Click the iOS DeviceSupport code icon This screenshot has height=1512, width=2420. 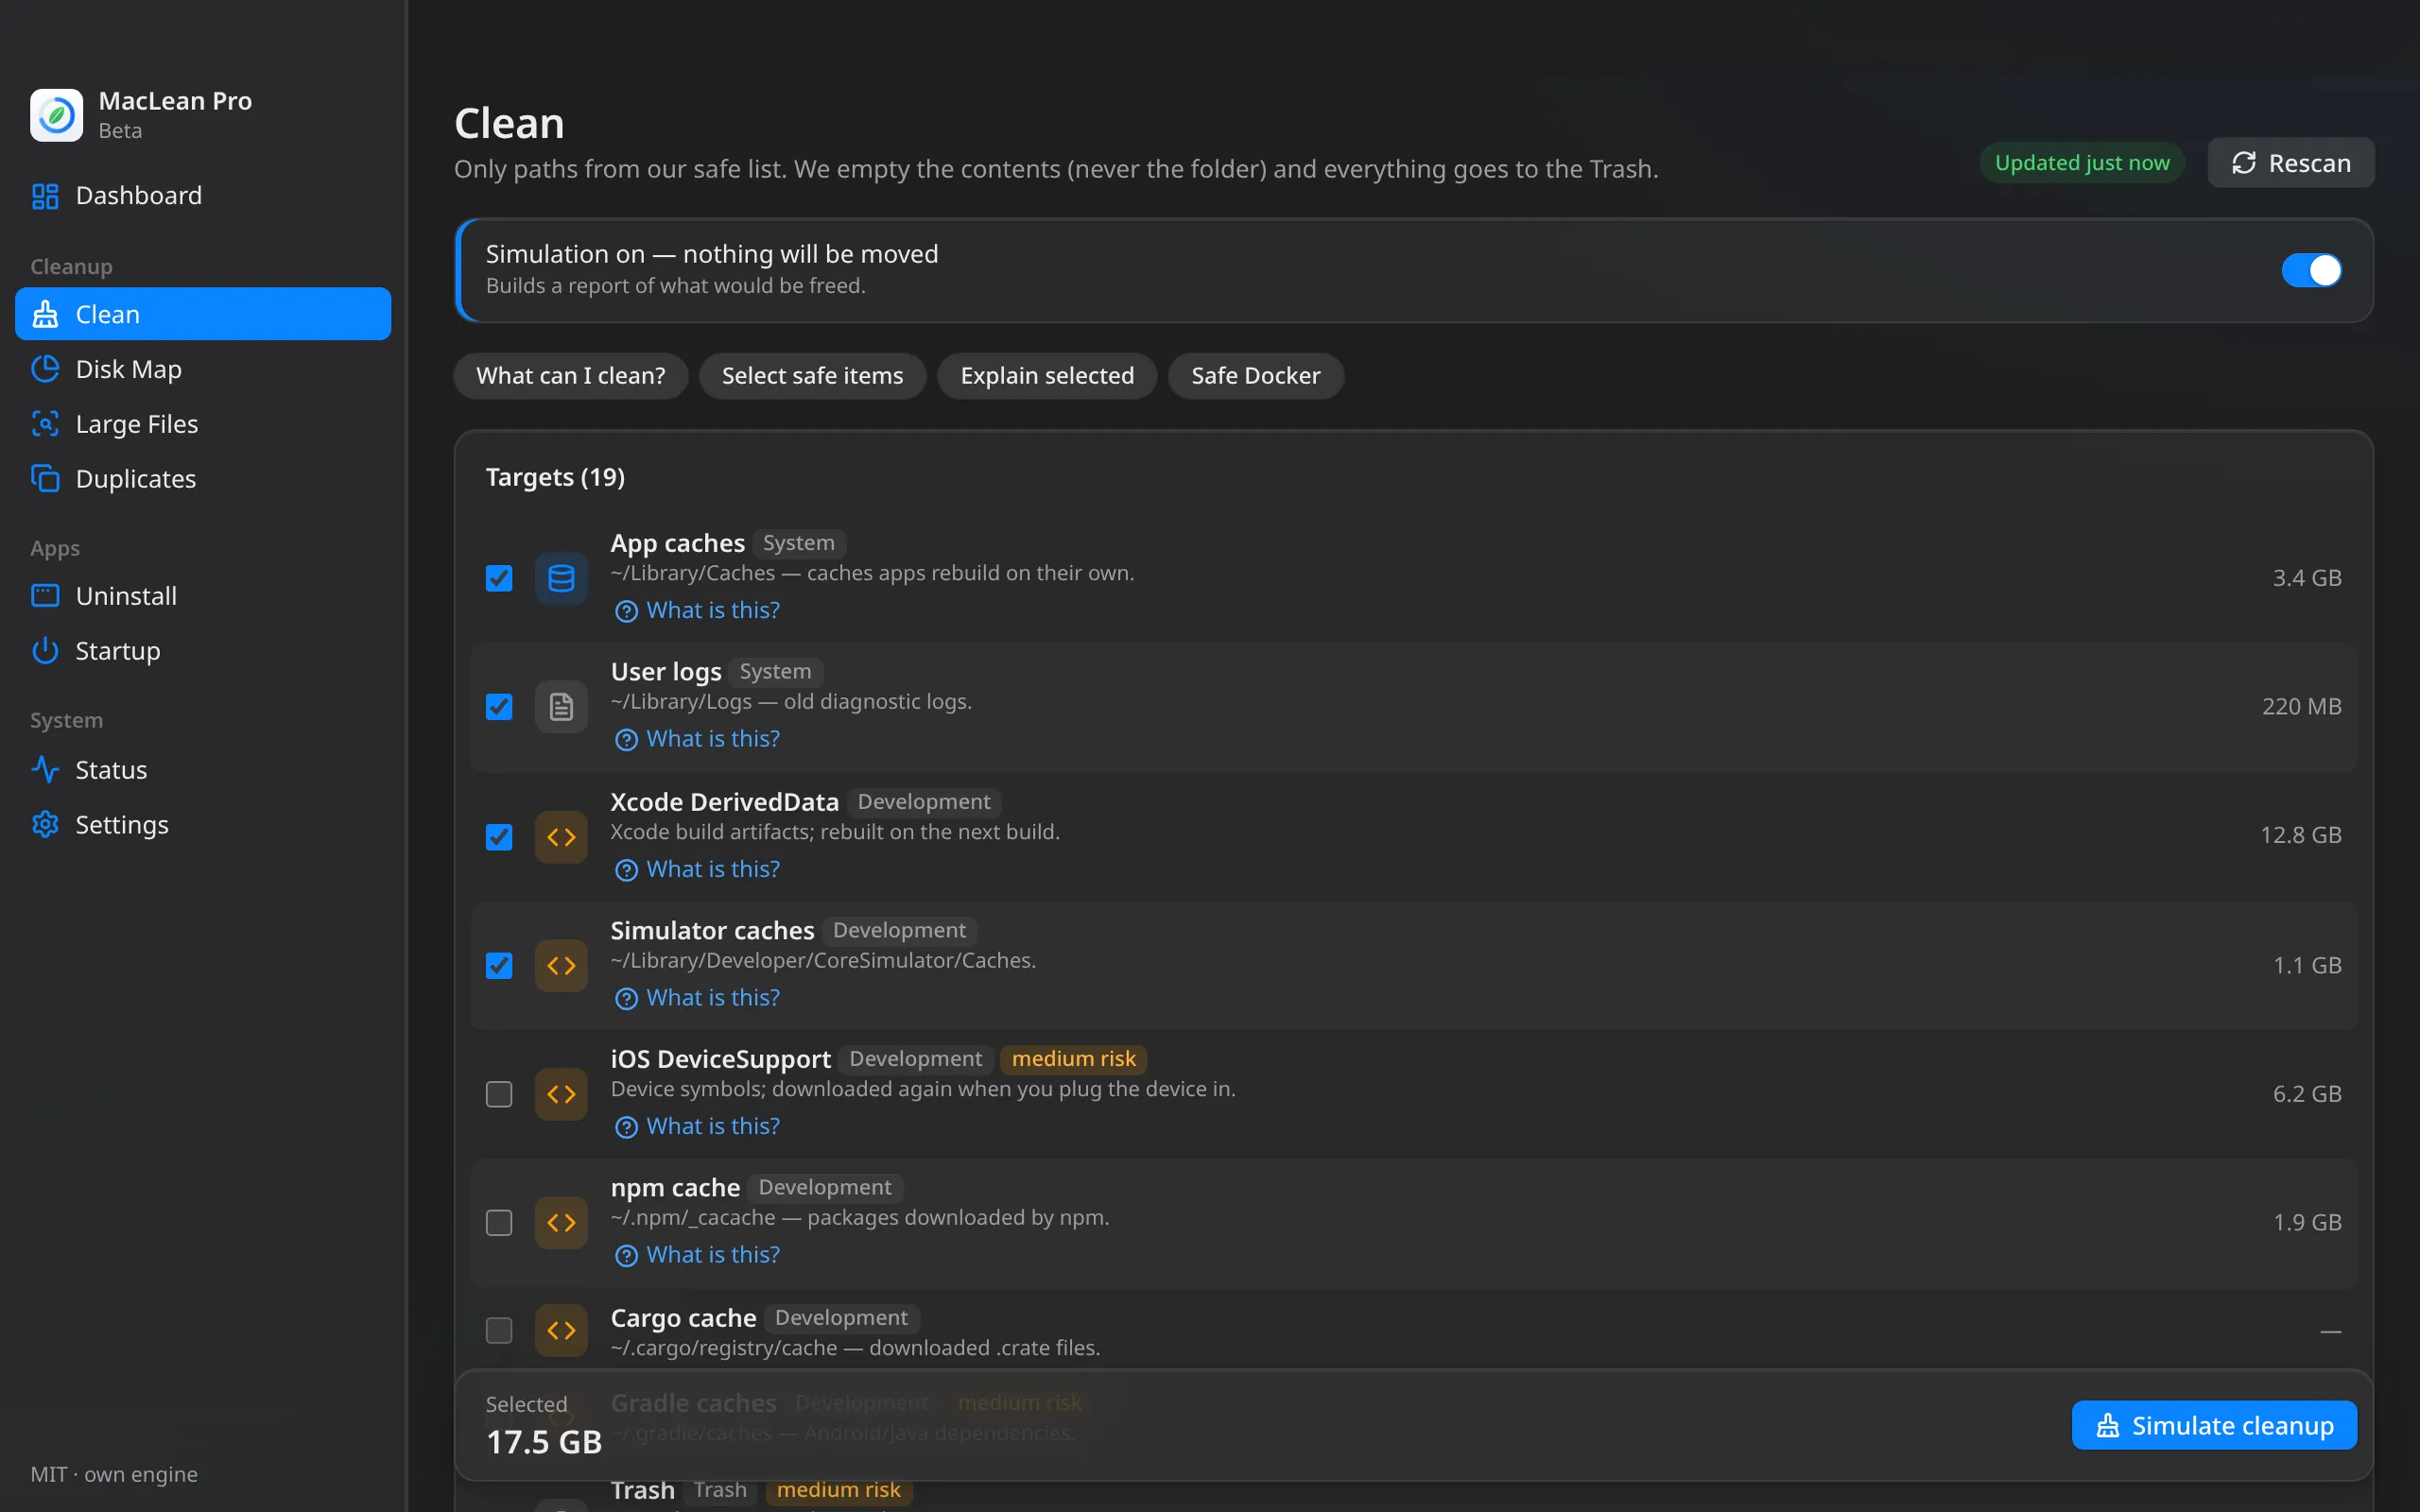[x=561, y=1094]
